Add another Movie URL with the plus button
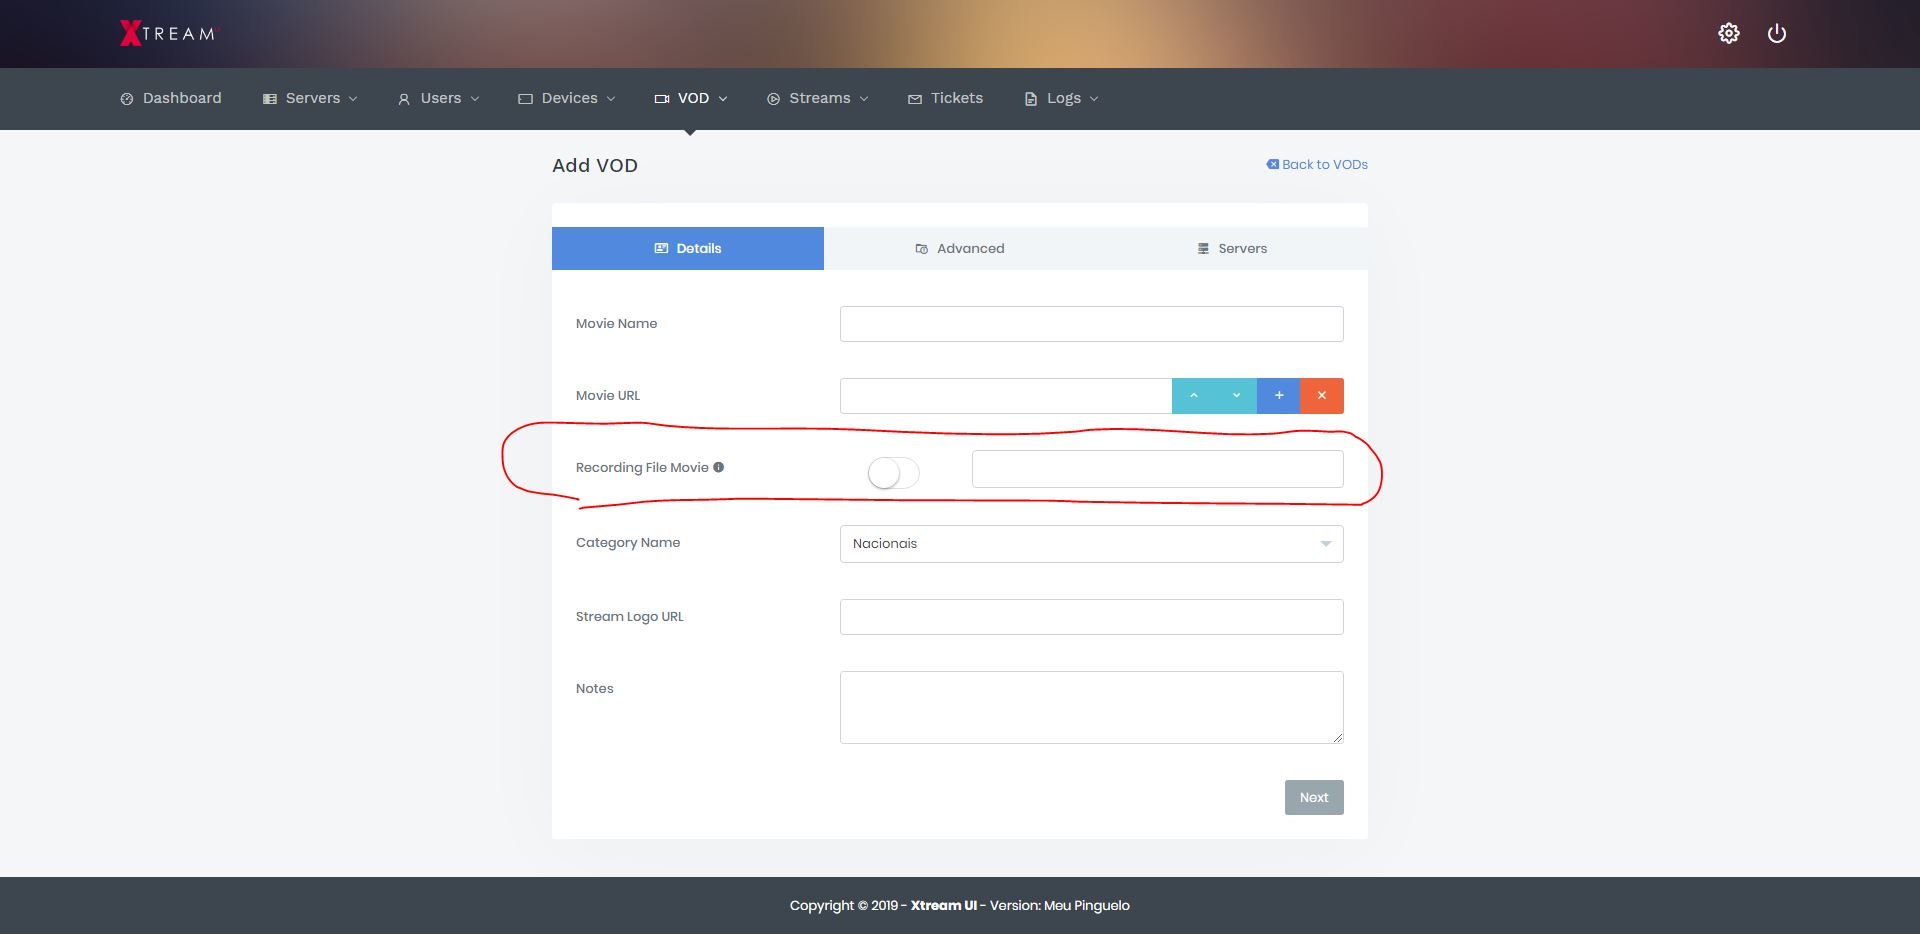The image size is (1920, 934). click(1279, 396)
